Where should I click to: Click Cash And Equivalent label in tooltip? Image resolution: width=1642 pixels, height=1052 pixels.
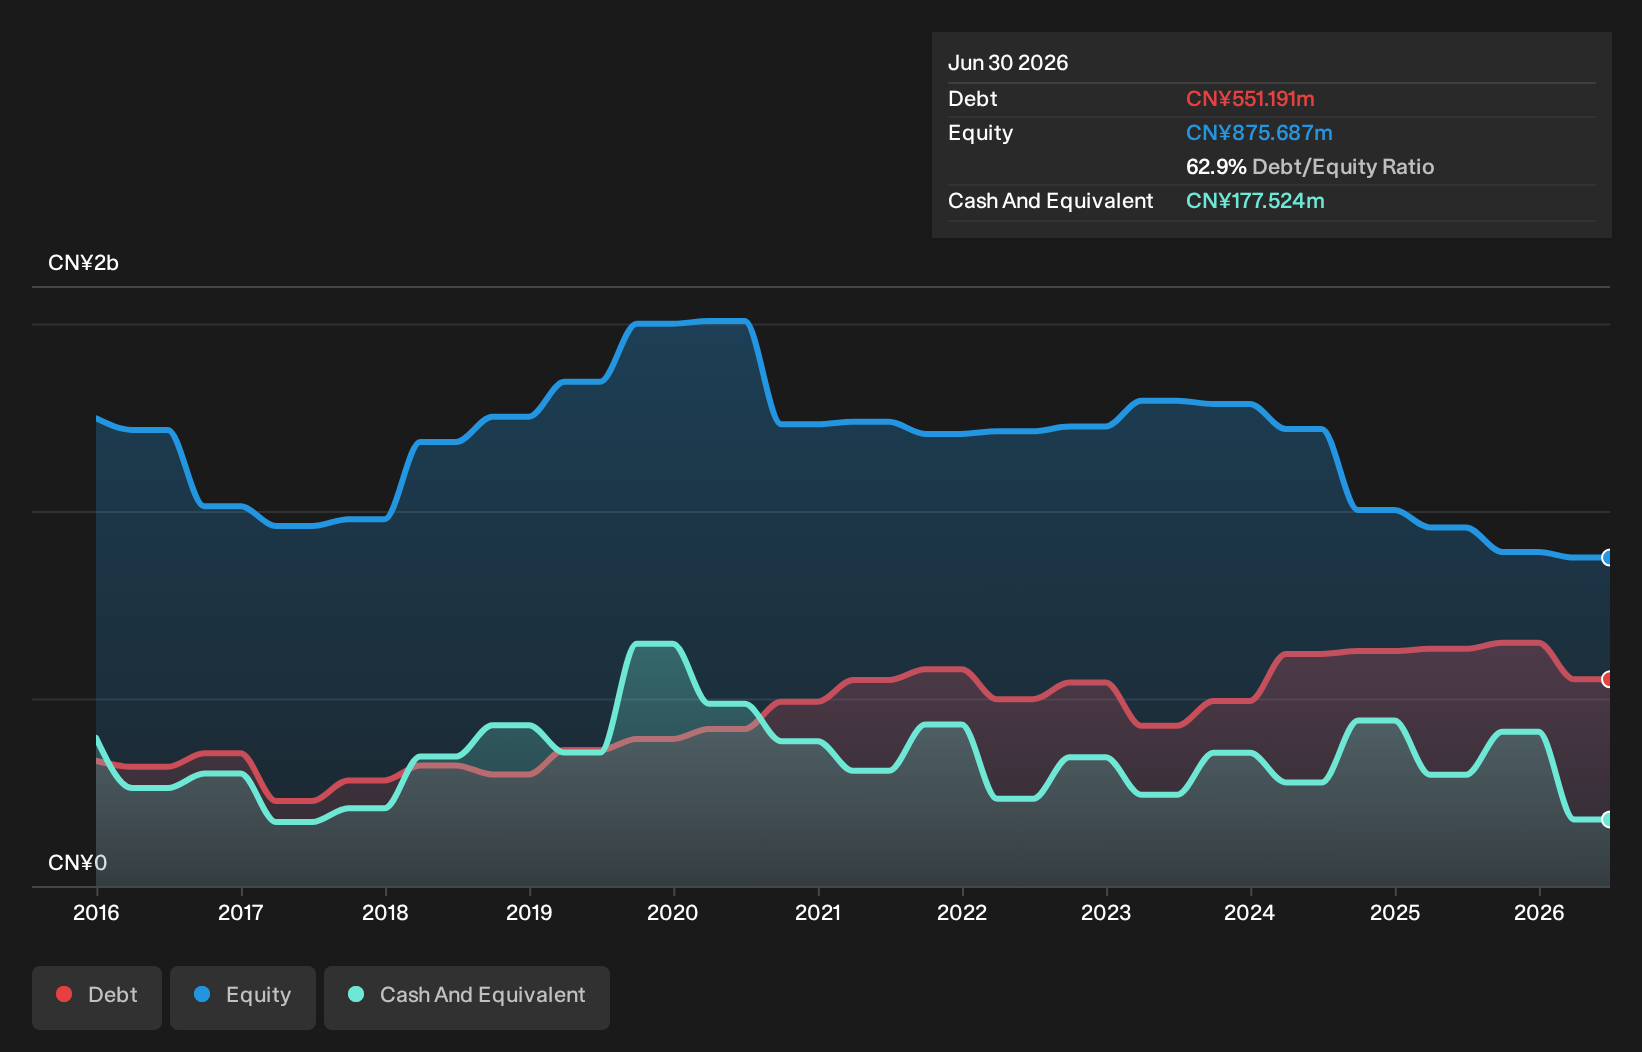pos(1050,201)
